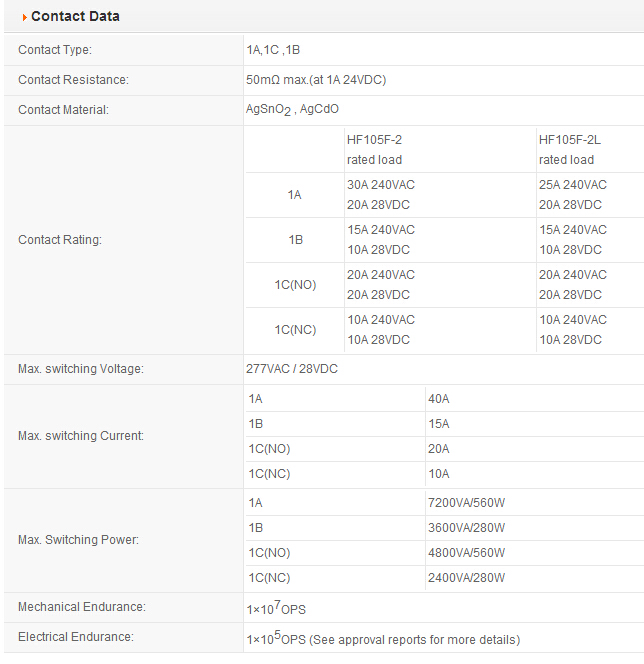Click the HF105F-2L rated load header

[x=569, y=150]
